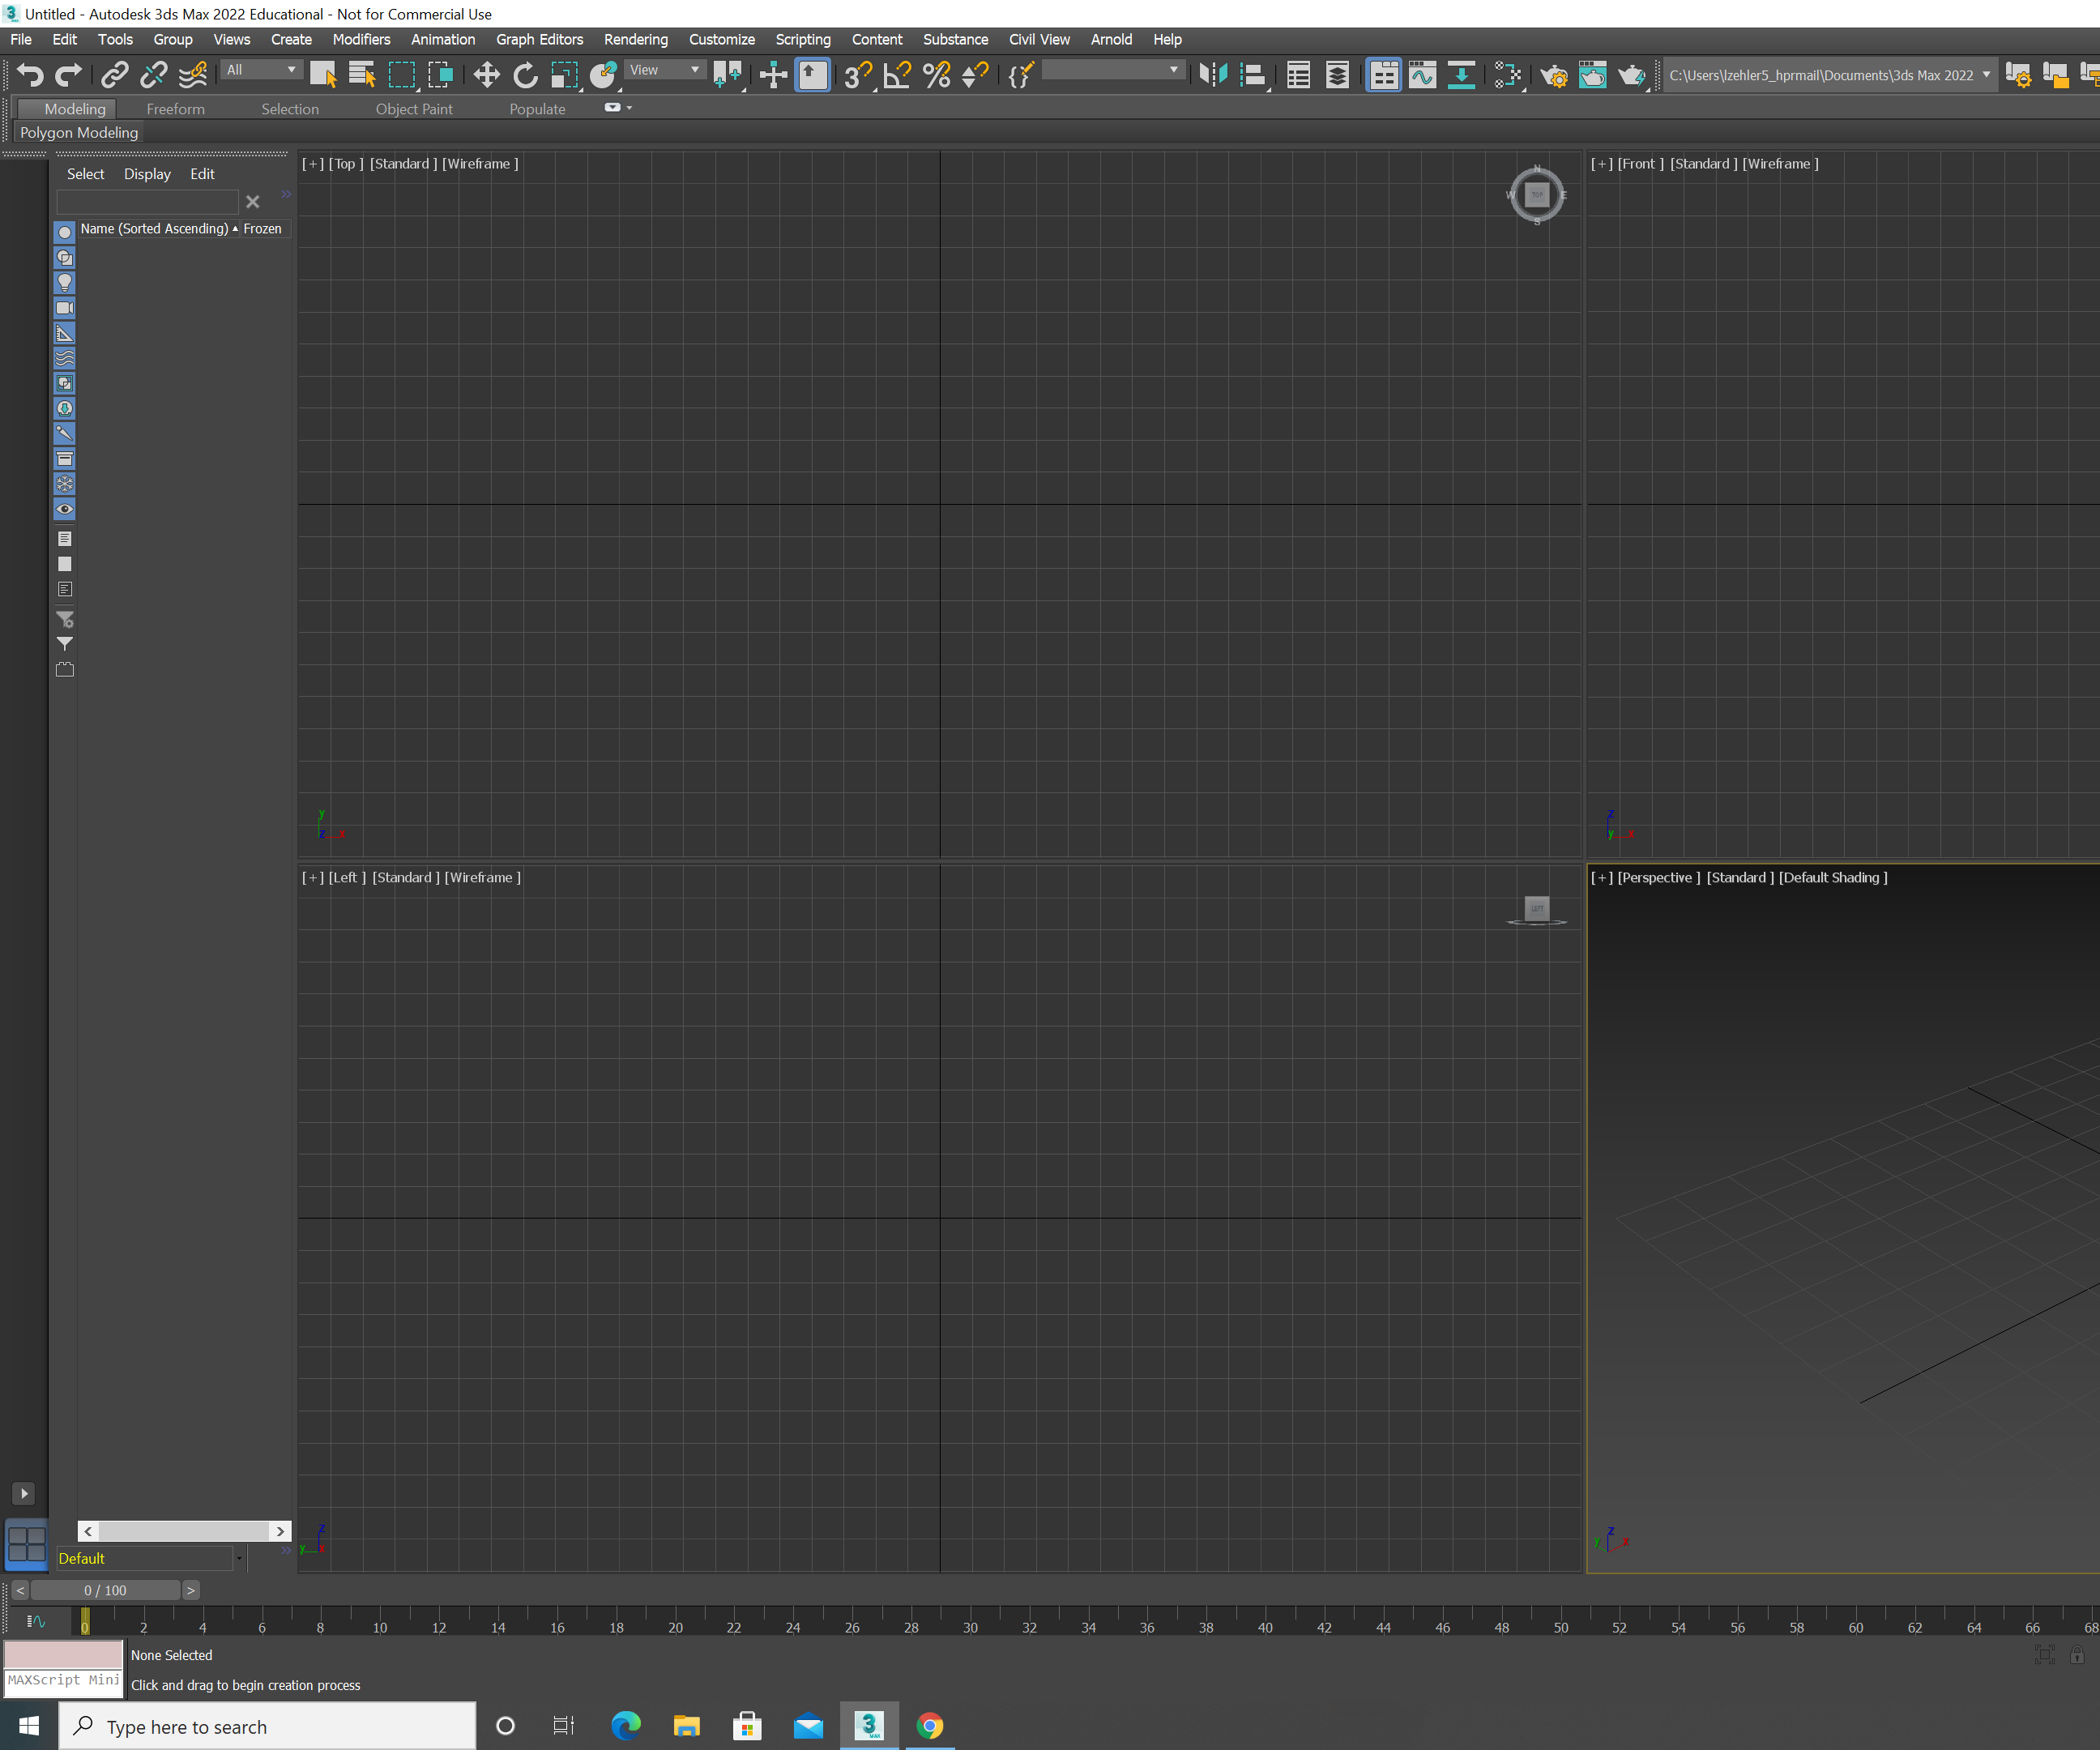
Task: Toggle Angle Snap on toolbar
Action: (897, 75)
